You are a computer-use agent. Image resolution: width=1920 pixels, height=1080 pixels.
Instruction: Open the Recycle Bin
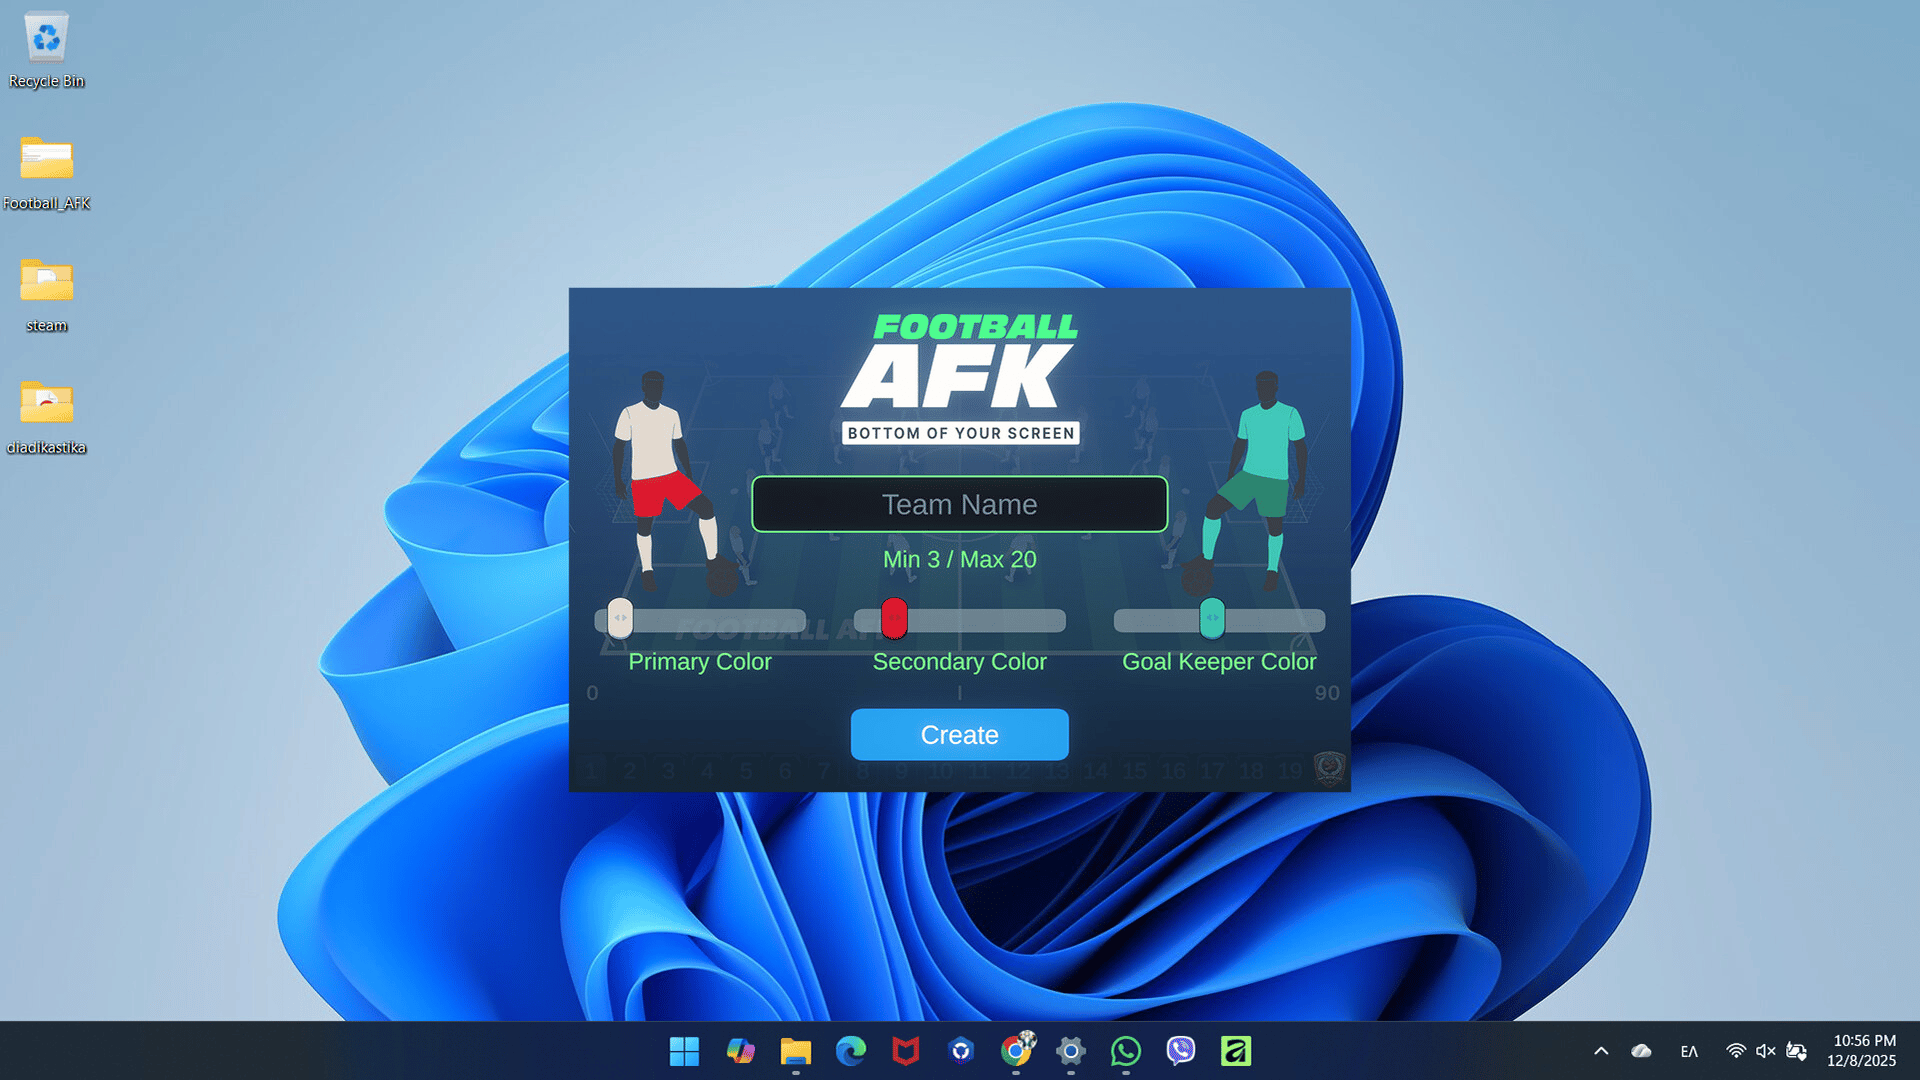(x=46, y=40)
